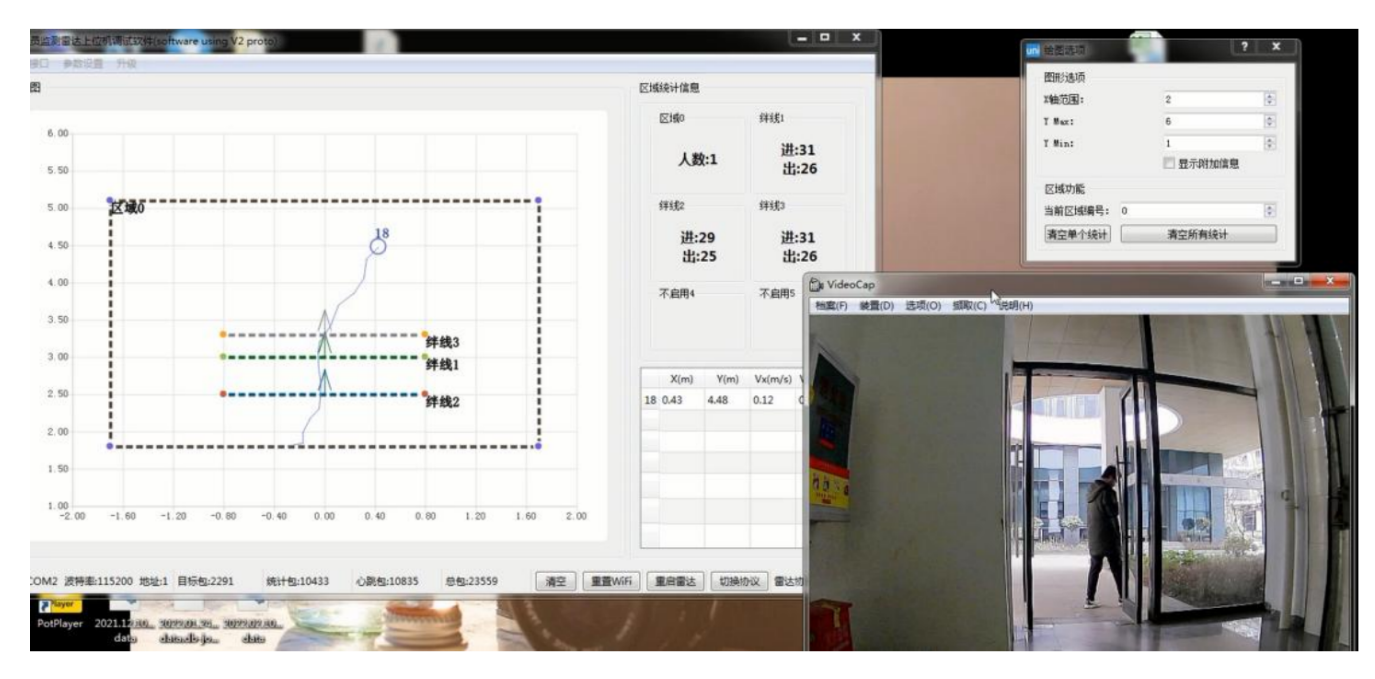Open the 参数设置 menu

pyautogui.click(x=83, y=64)
